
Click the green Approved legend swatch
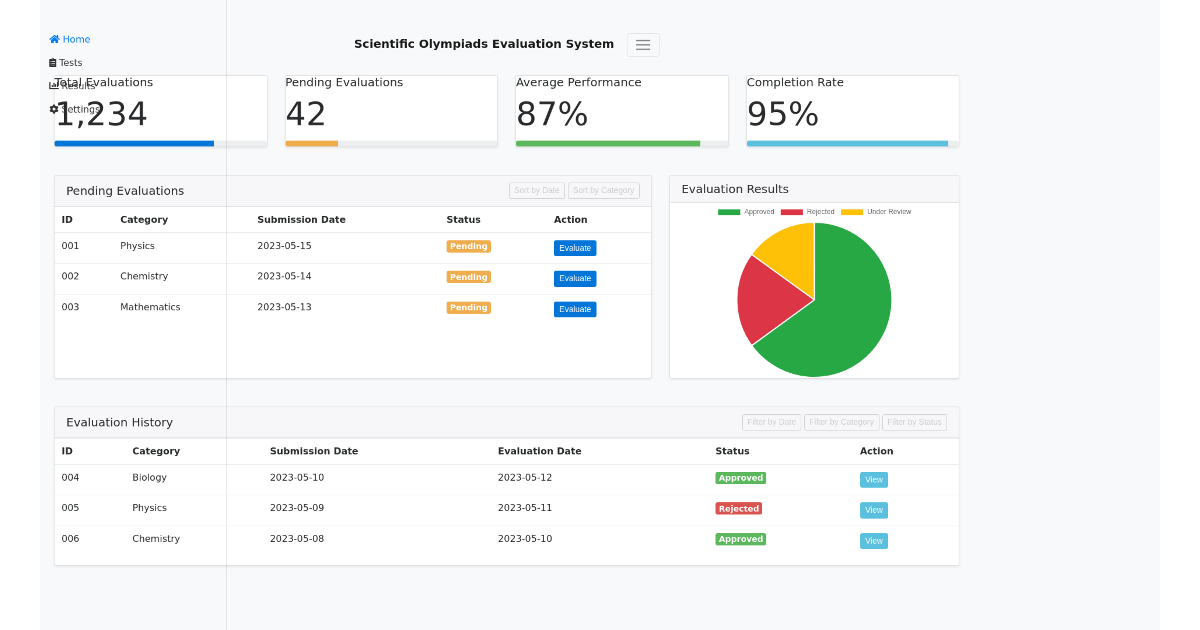tap(729, 212)
